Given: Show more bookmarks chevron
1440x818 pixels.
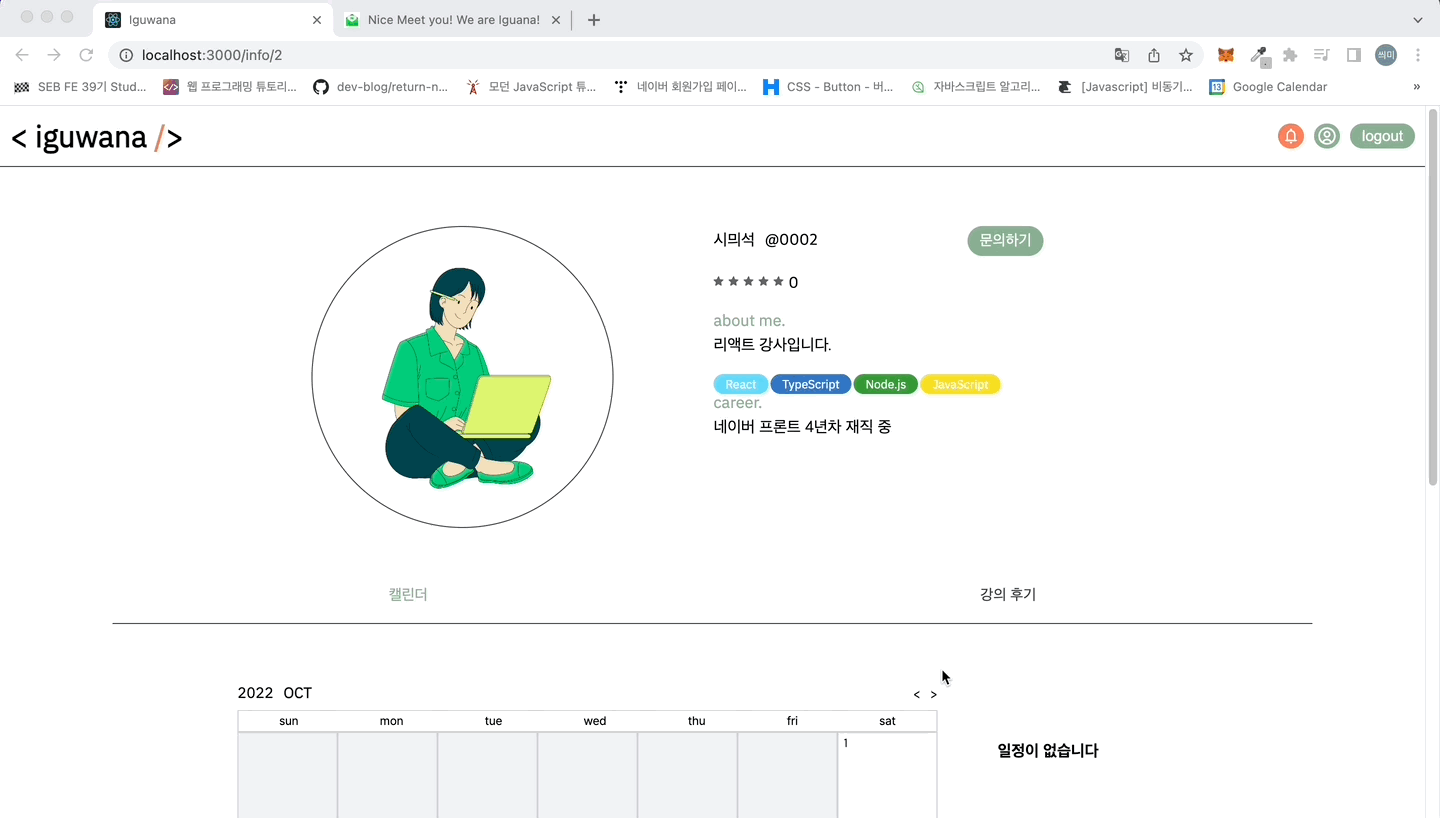Looking at the screenshot, I should click(x=1417, y=87).
